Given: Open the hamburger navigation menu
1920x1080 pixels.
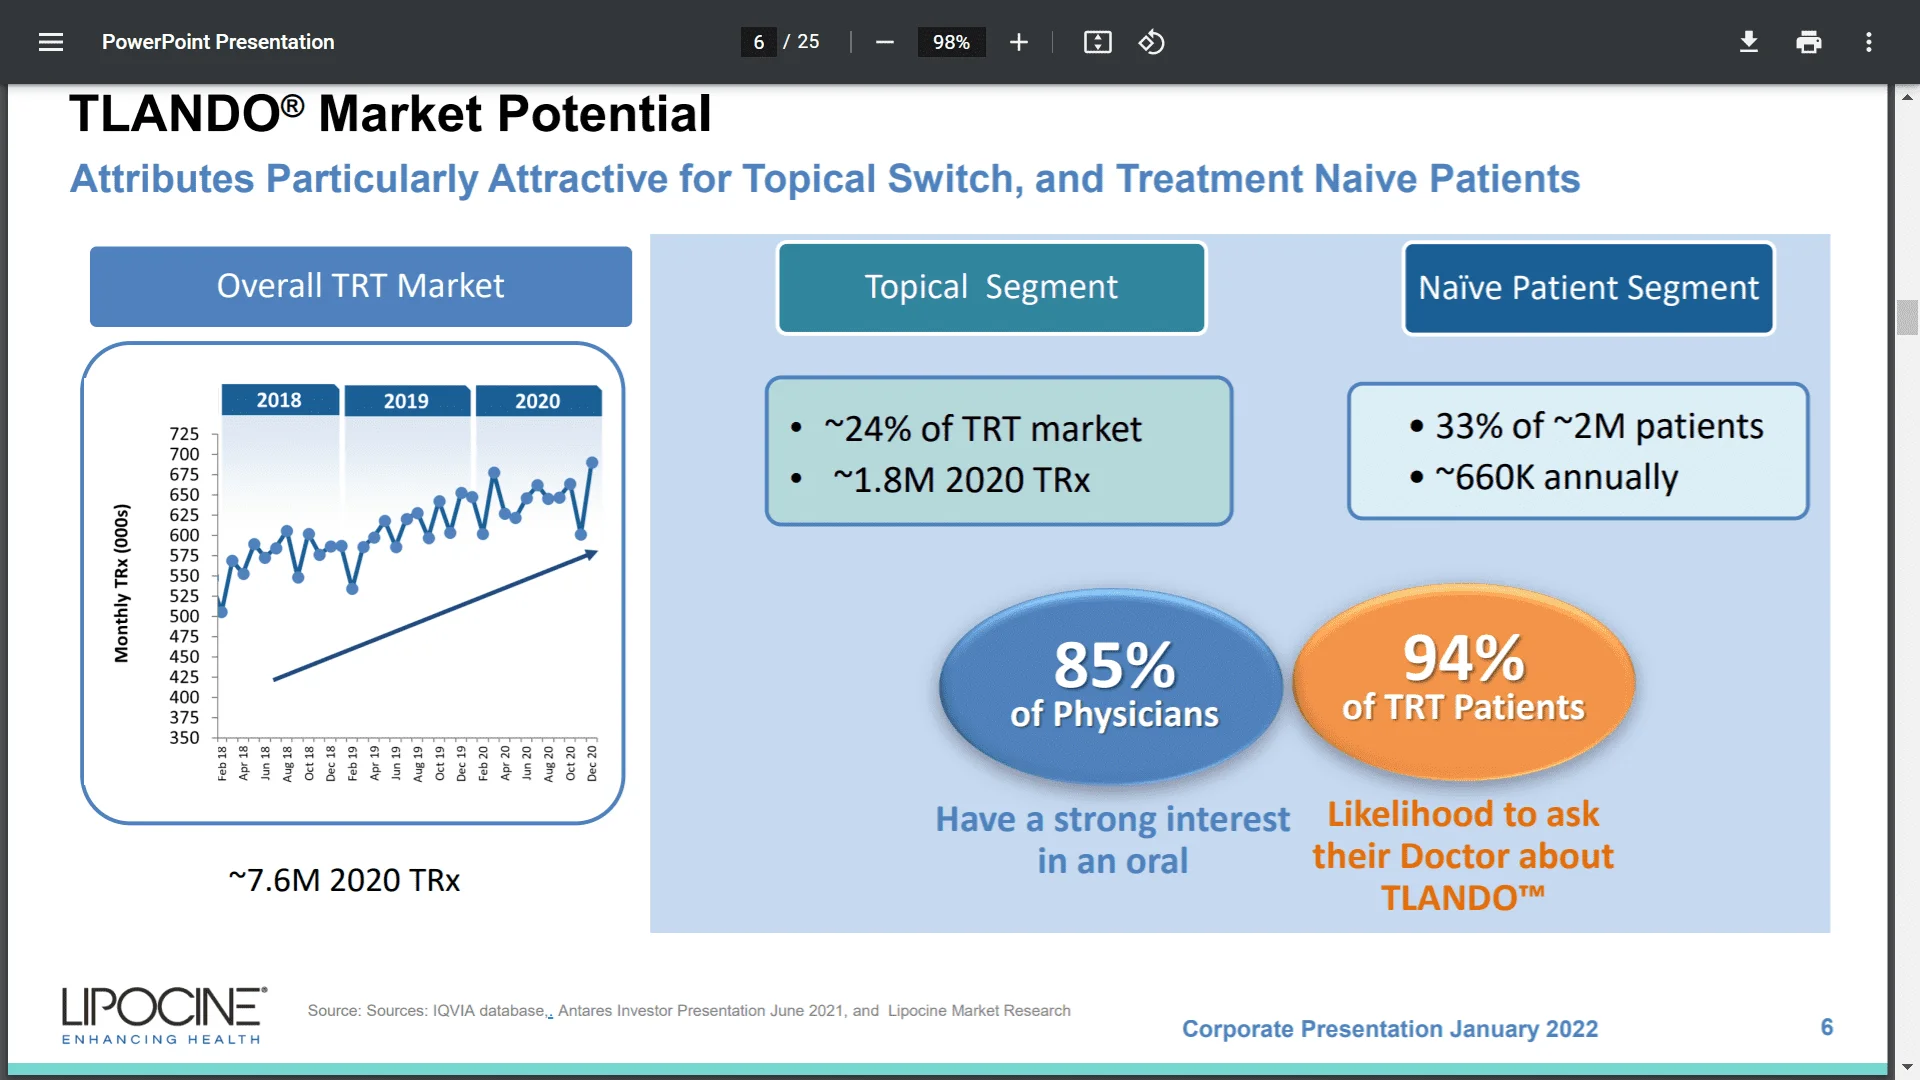Looking at the screenshot, I should click(x=51, y=42).
